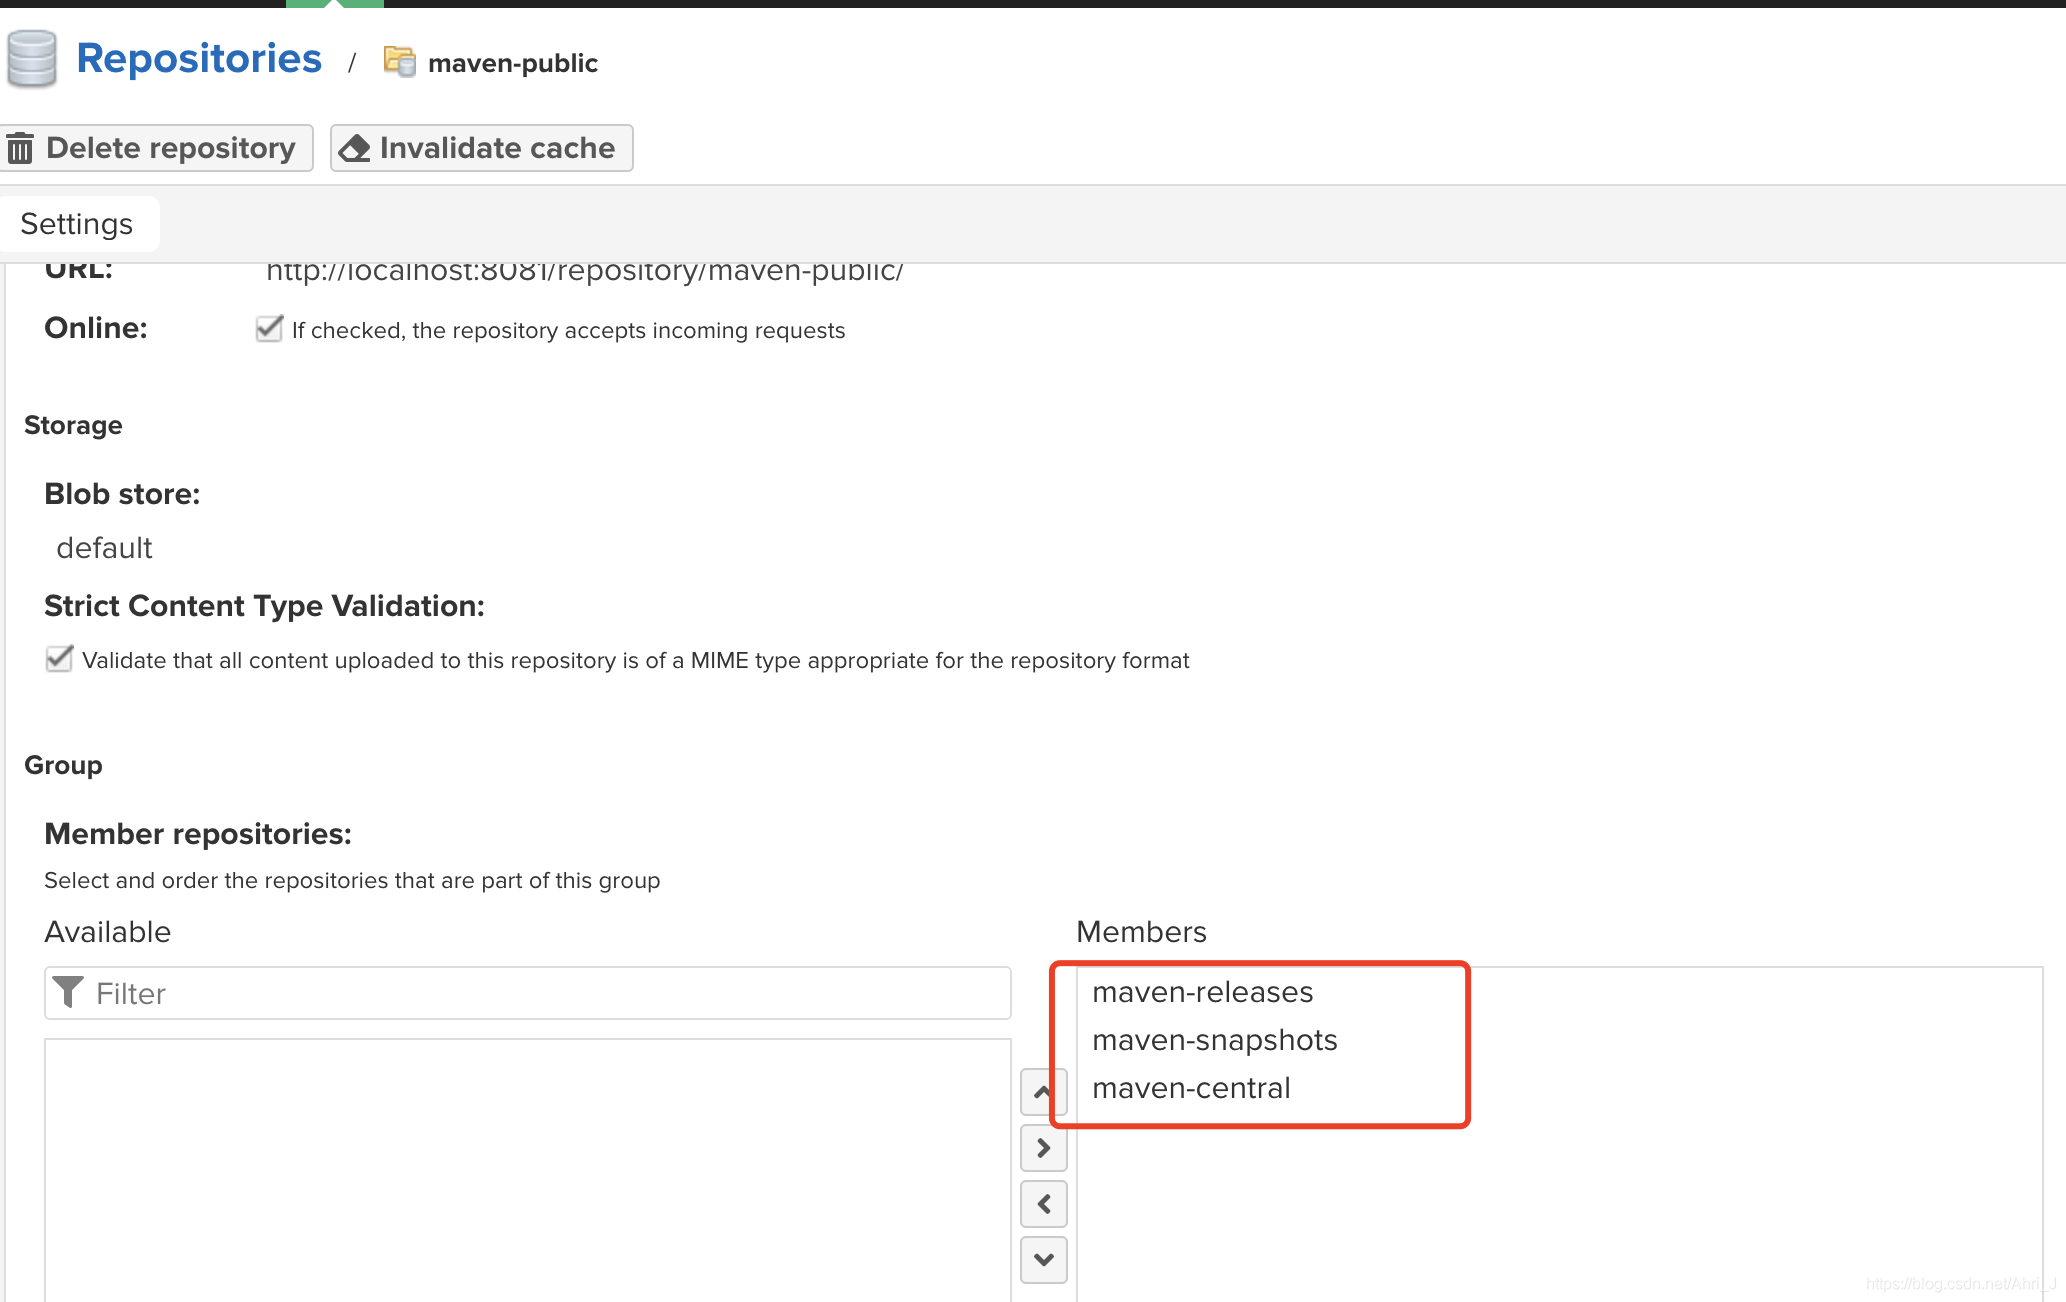Select maven-snapshots in Members list
This screenshot has width=2066, height=1302.
click(1214, 1040)
